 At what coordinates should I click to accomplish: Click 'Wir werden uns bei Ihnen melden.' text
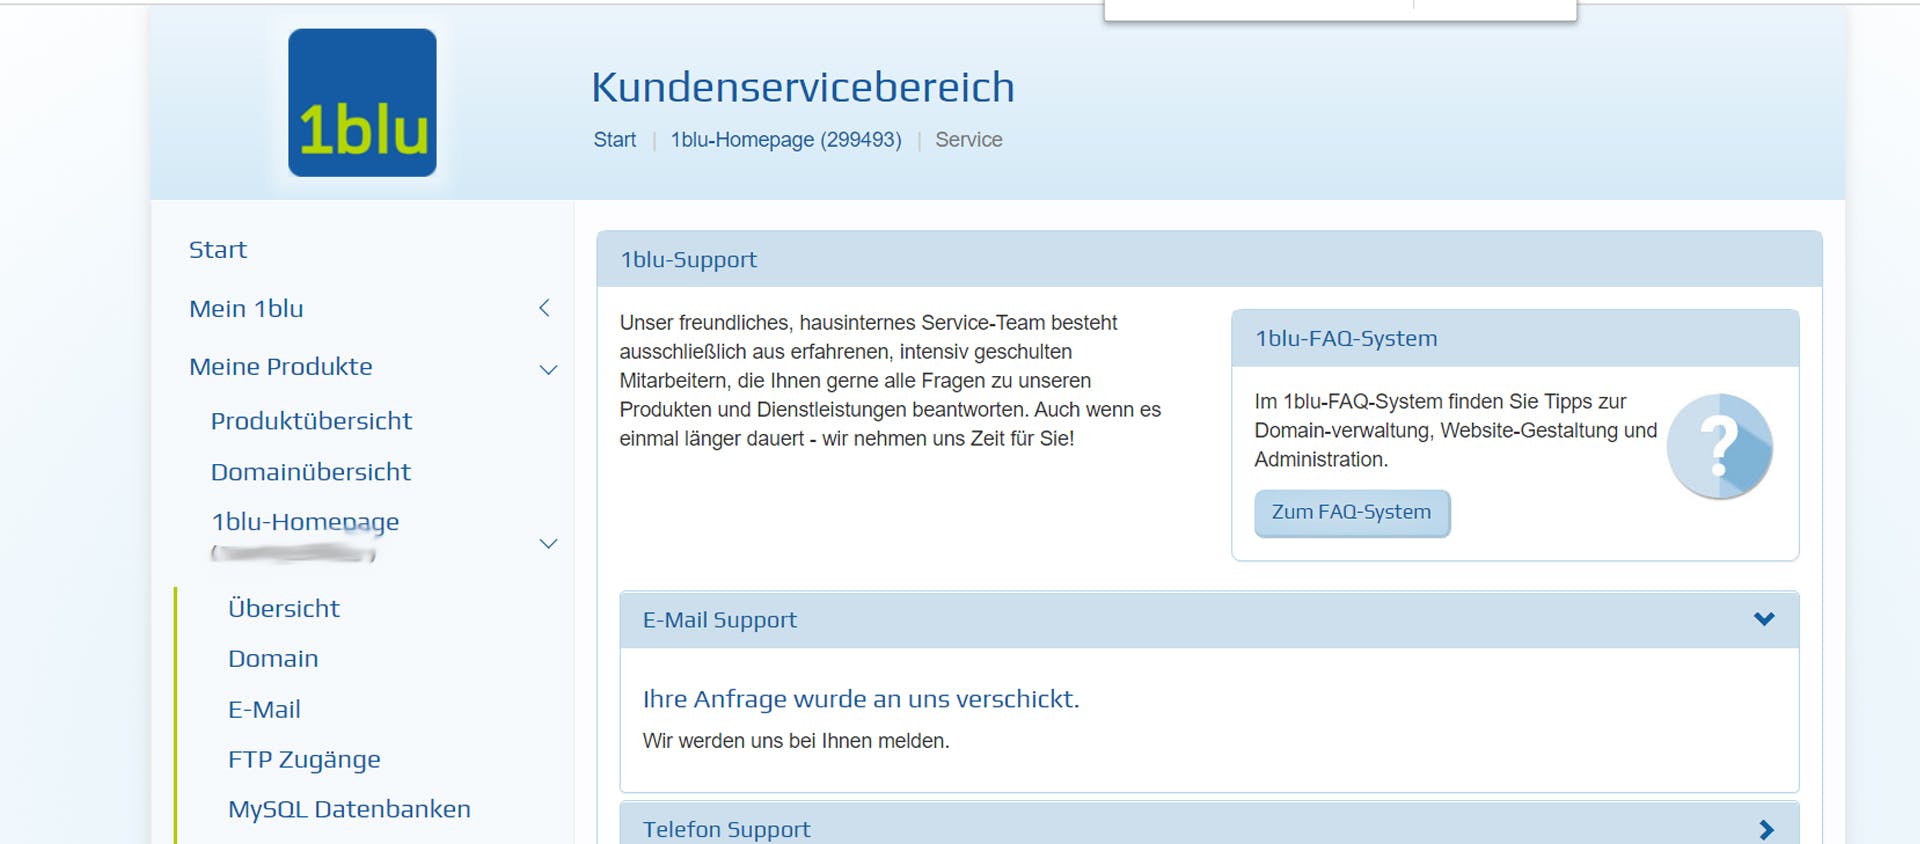796,741
